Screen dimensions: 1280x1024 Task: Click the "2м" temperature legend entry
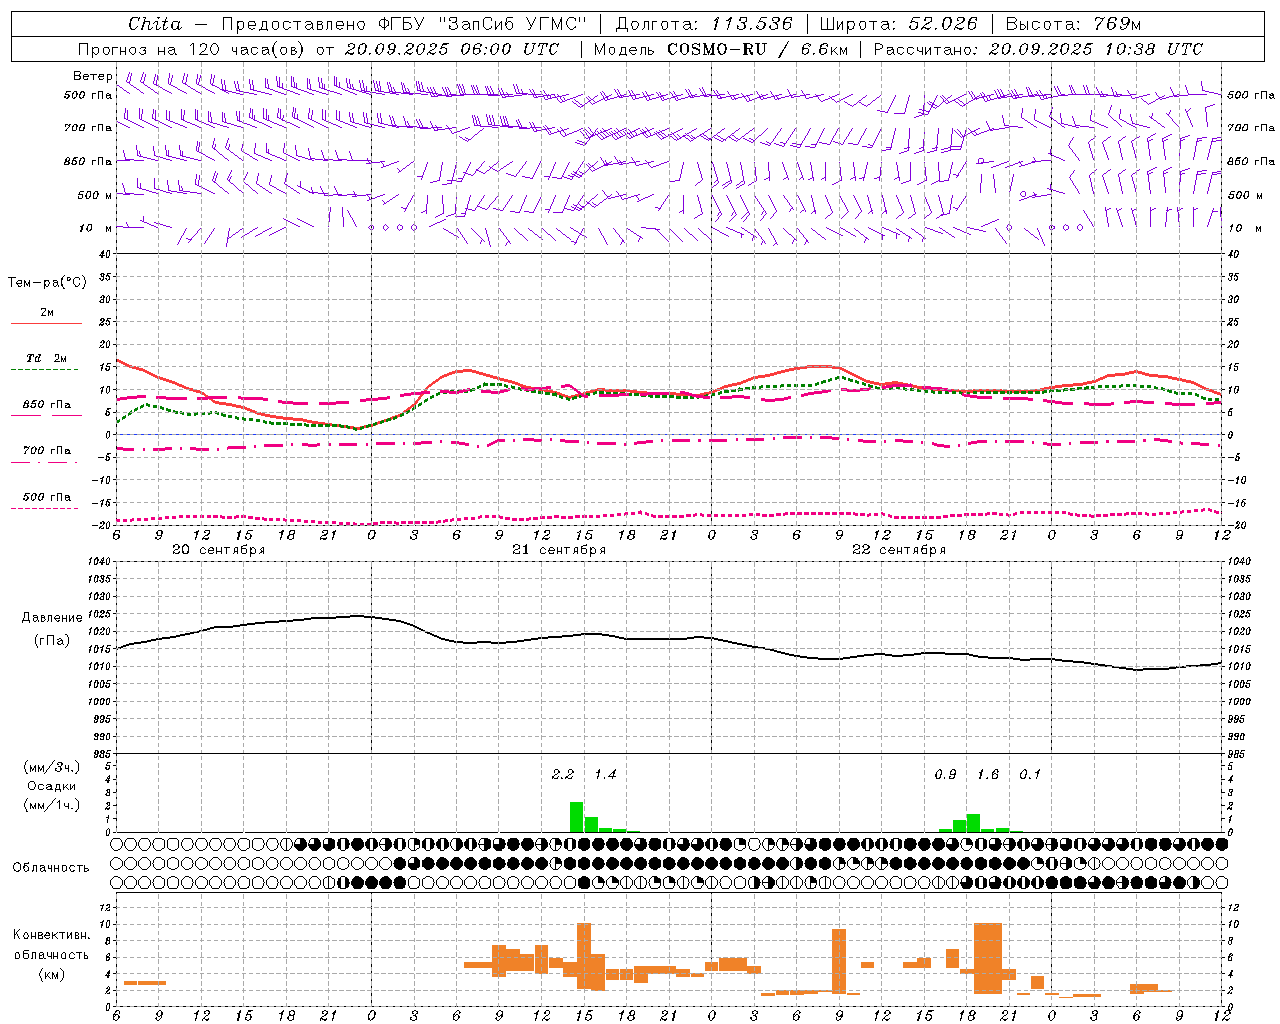coord(47,312)
